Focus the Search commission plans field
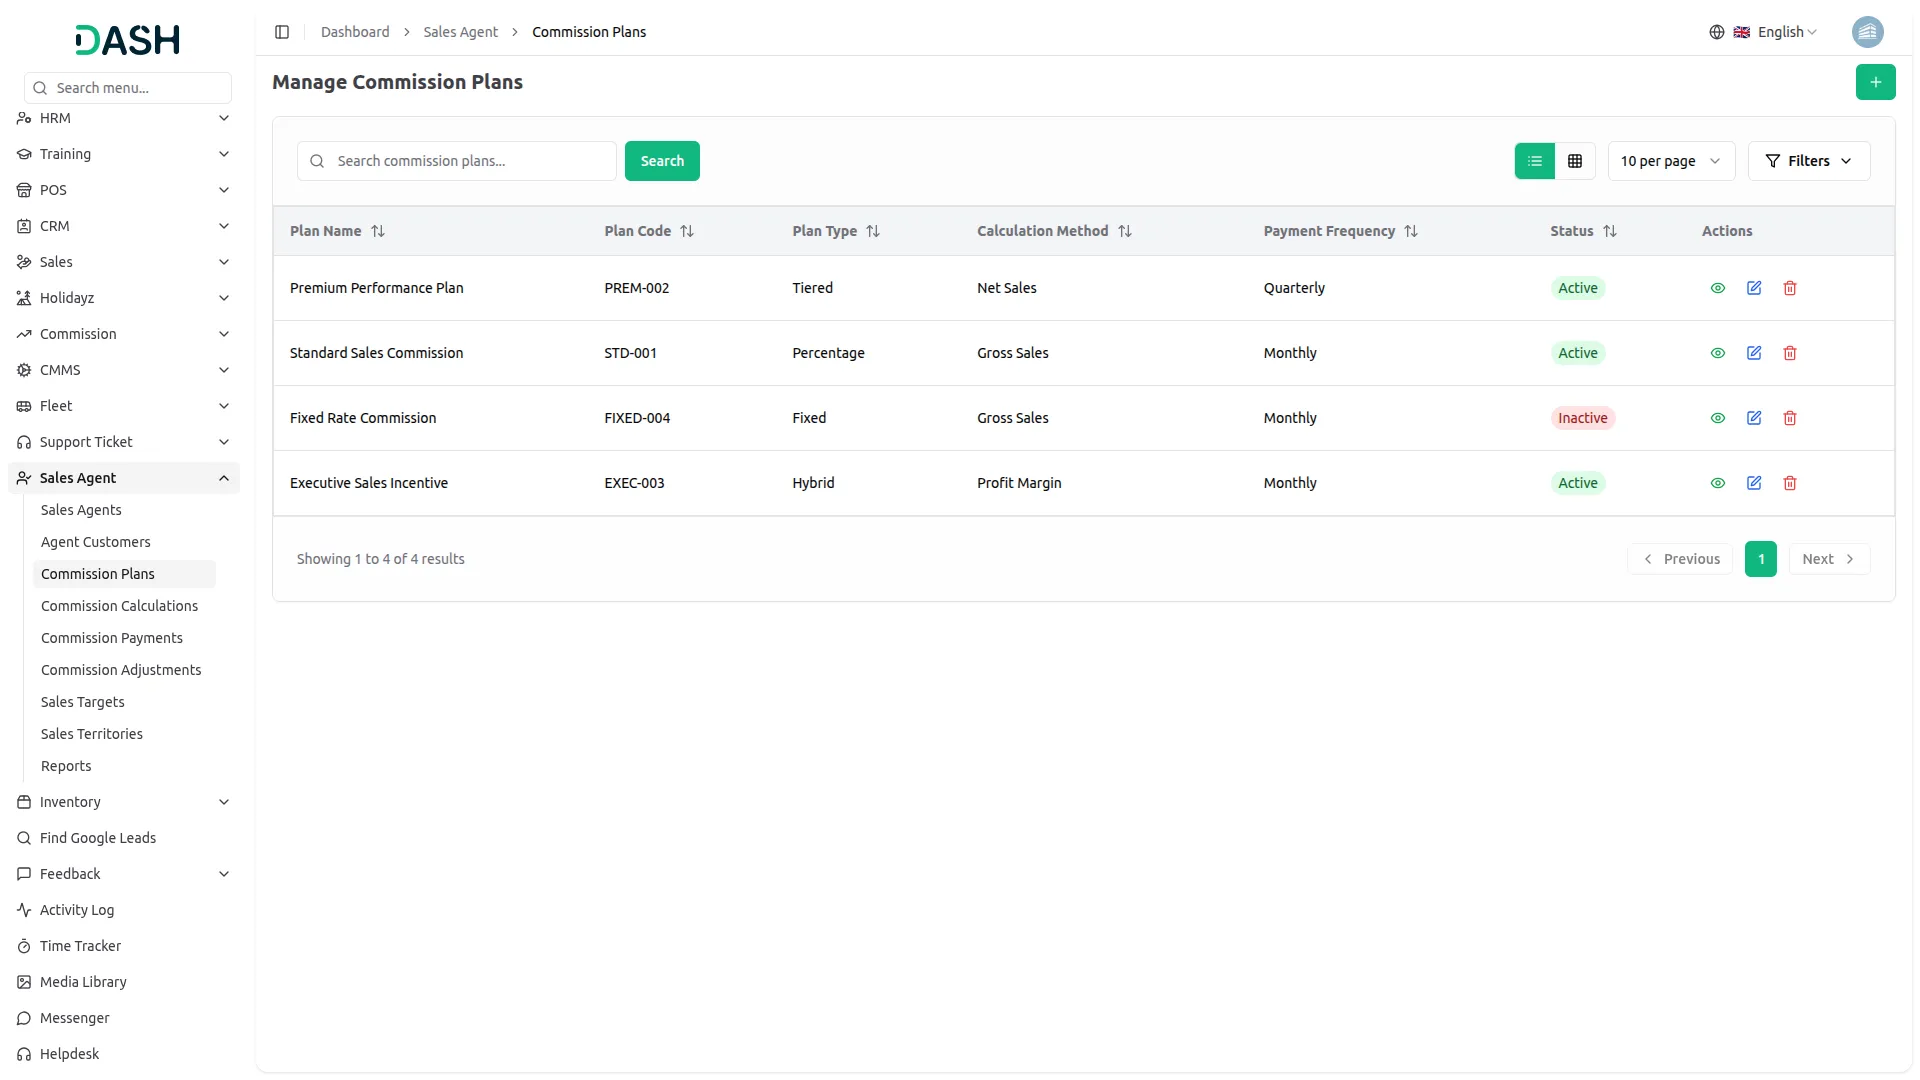Screen dimensions: 1920x1080 coord(456,161)
